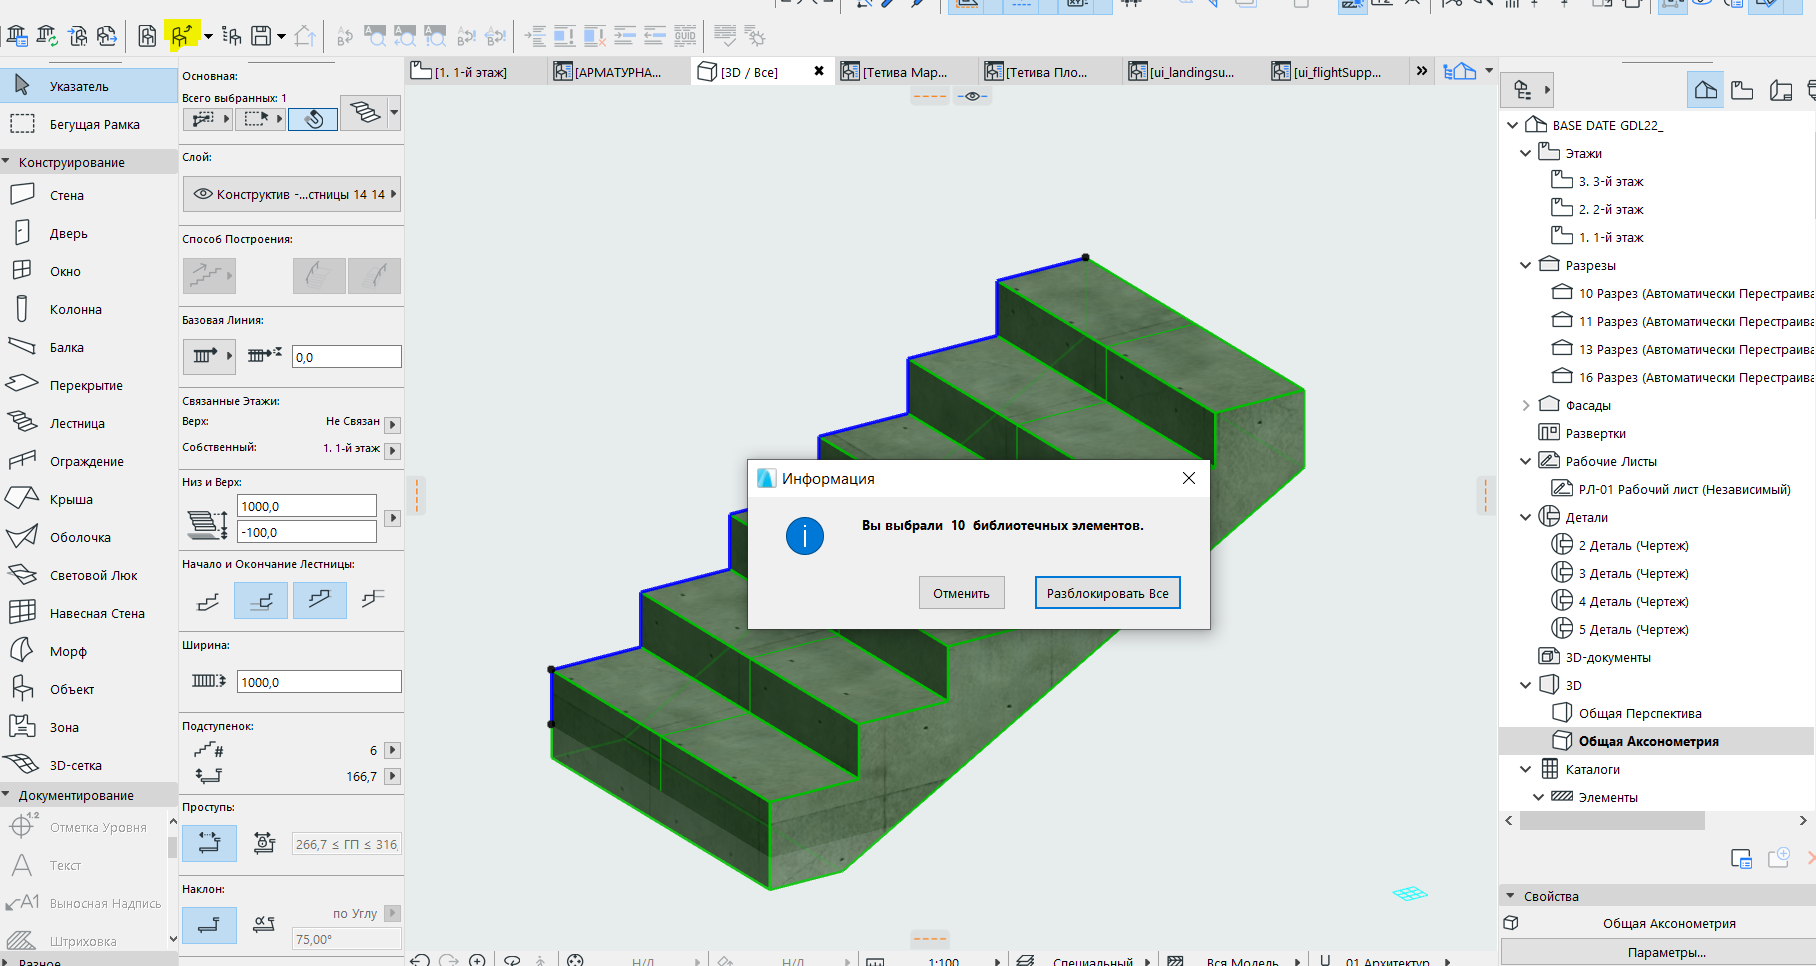Screen dimensions: 1816x966
Task: Select the Указатель (Arrow) tool
Action: (89, 86)
